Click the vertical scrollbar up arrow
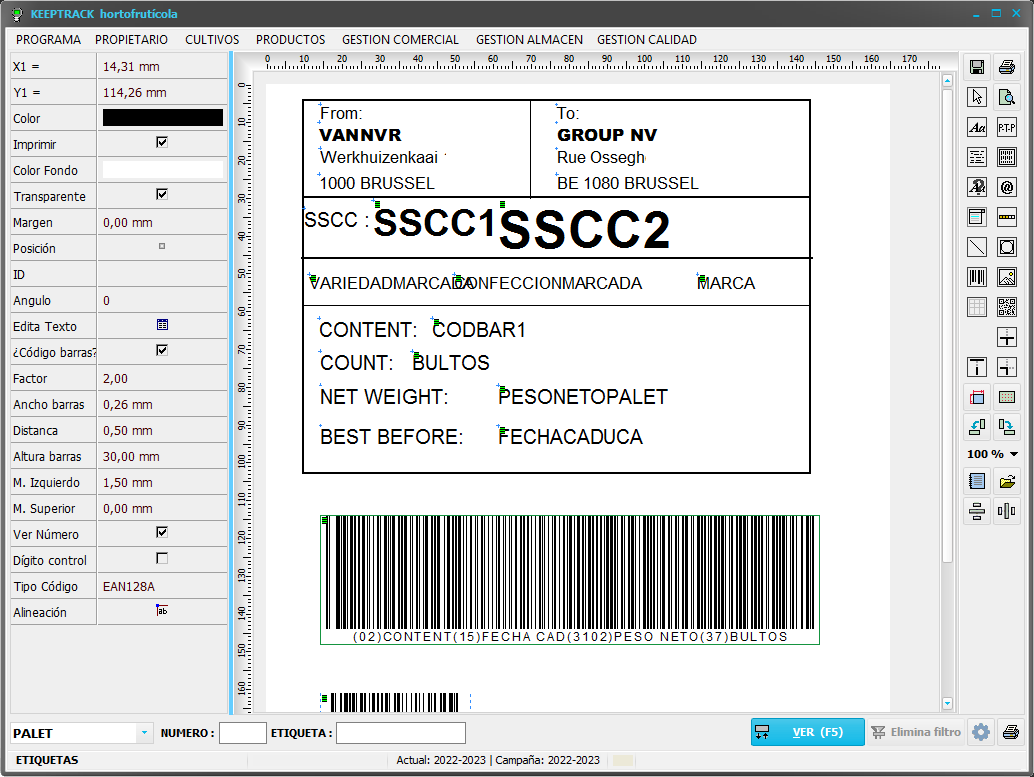Screen dimensions: 1034x777 coord(948,81)
